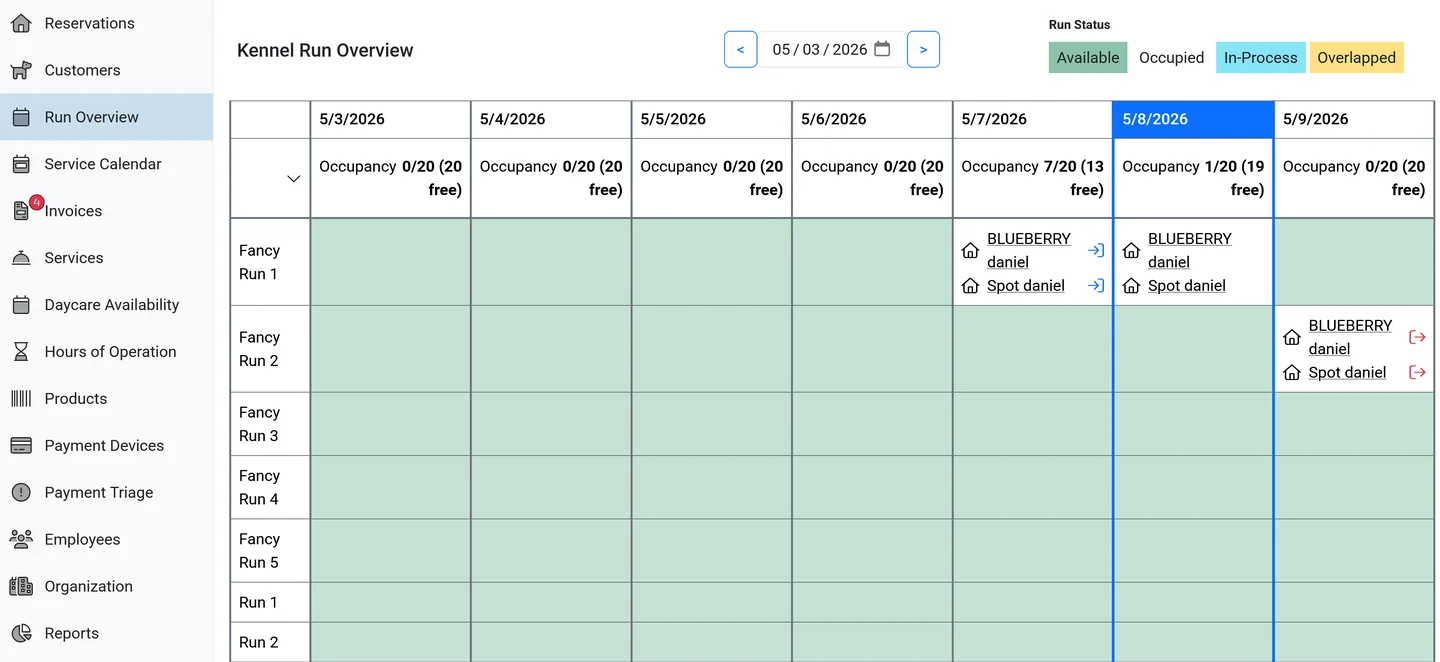This screenshot has height=662, width=1440.
Task: Open Payment Devices page
Action: pos(106,445)
